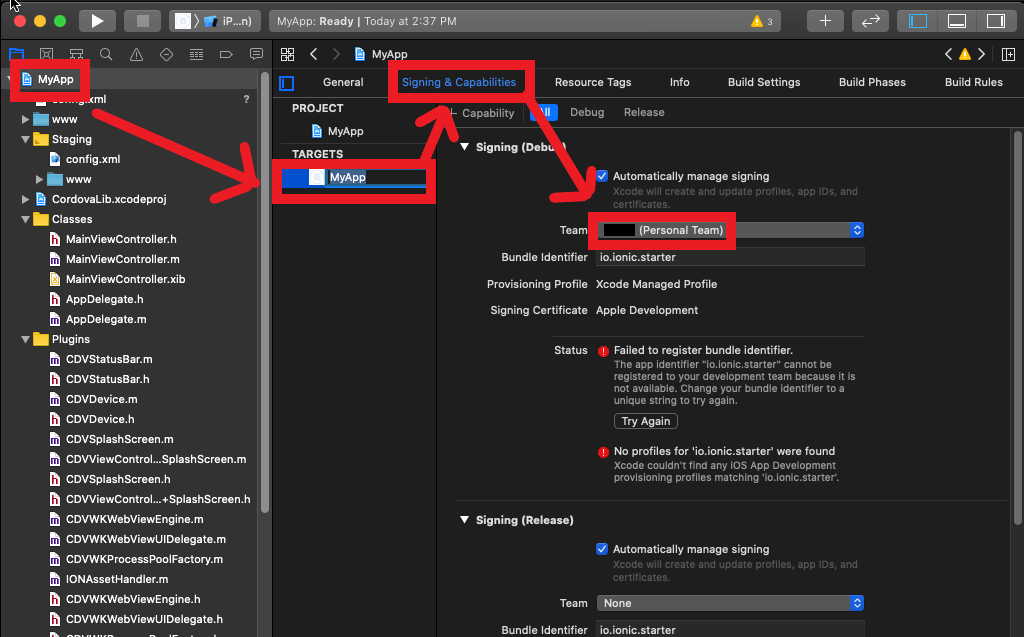Collapse the Staging folder
1024x637 pixels.
click(25, 139)
